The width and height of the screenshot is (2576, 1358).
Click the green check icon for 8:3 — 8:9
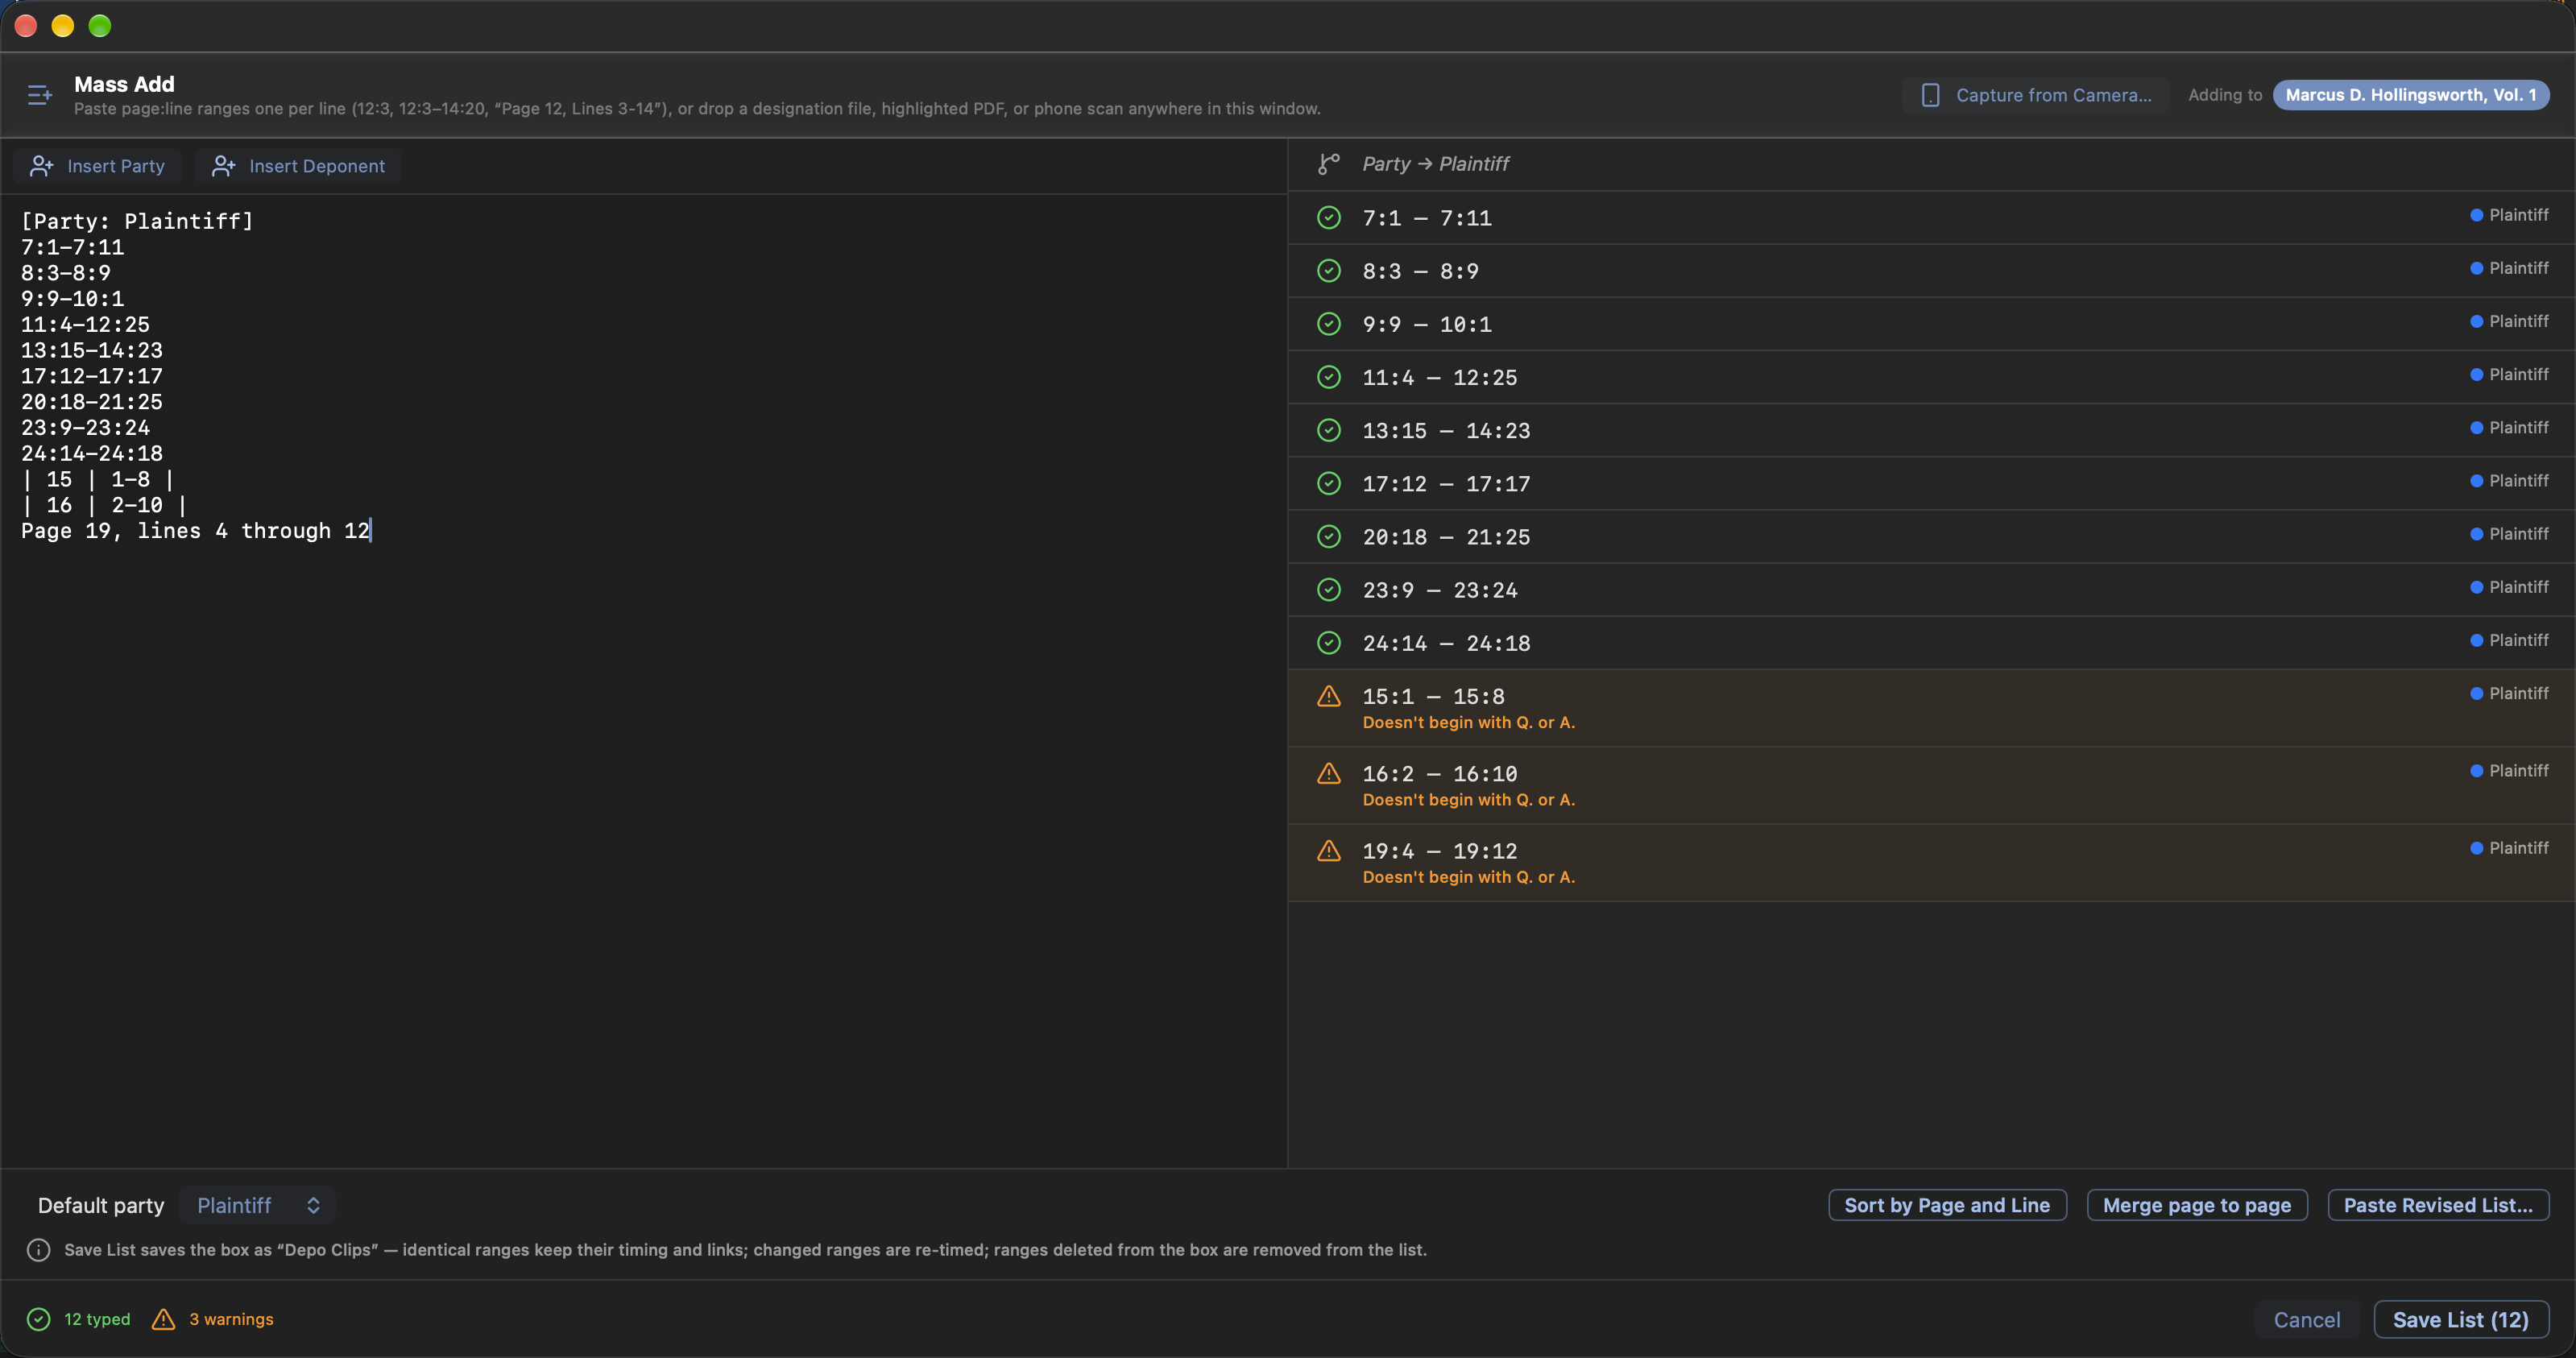(1328, 271)
